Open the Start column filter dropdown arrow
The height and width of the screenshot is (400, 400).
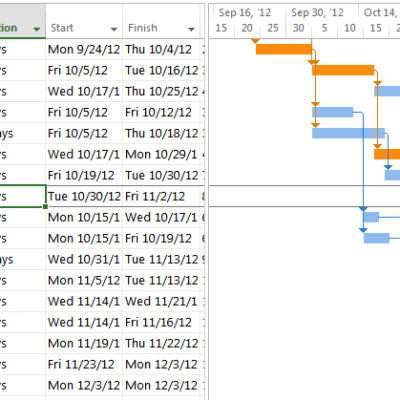click(x=114, y=29)
